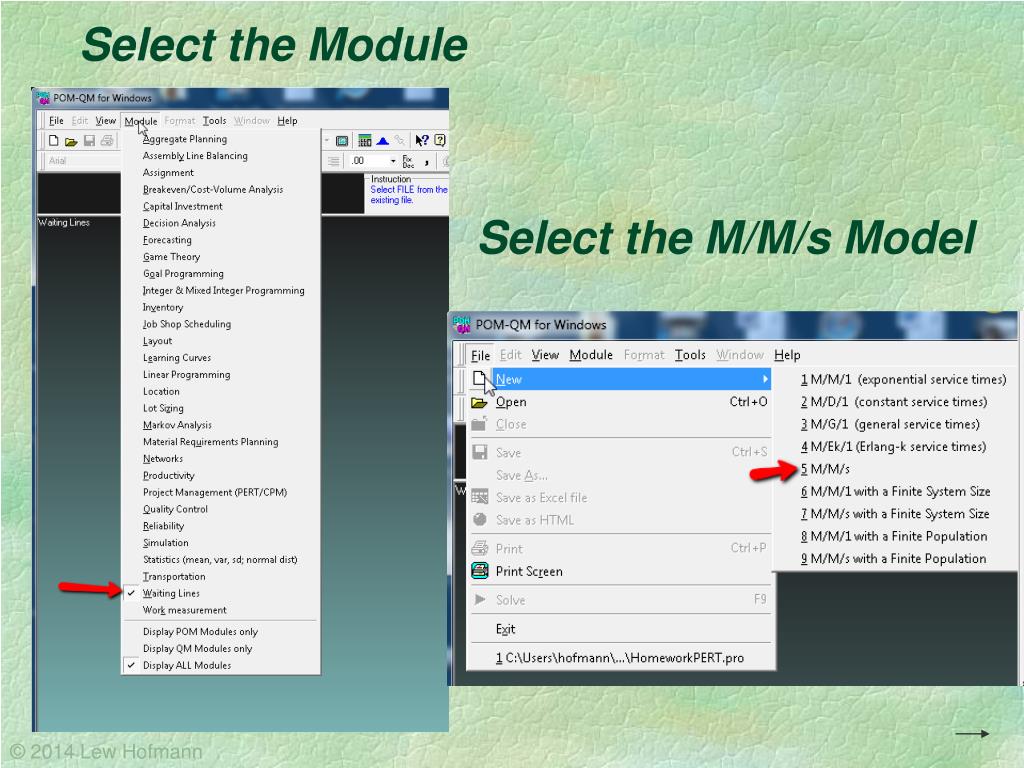Viewport: 1024px width, 768px height.
Task: Open Tools menu in the left window
Action: point(214,121)
